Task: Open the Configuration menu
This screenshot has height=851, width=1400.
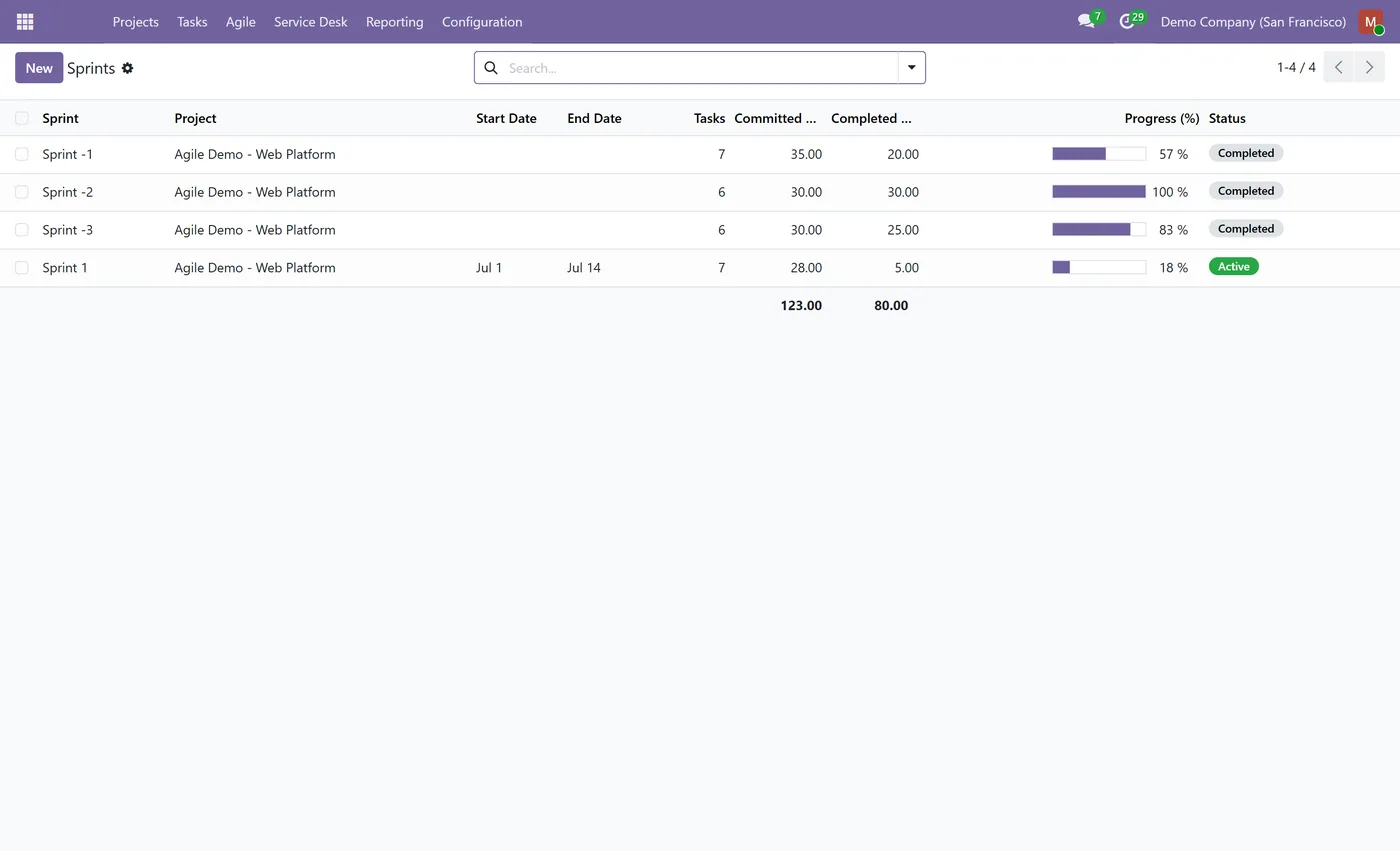Action: pos(482,21)
